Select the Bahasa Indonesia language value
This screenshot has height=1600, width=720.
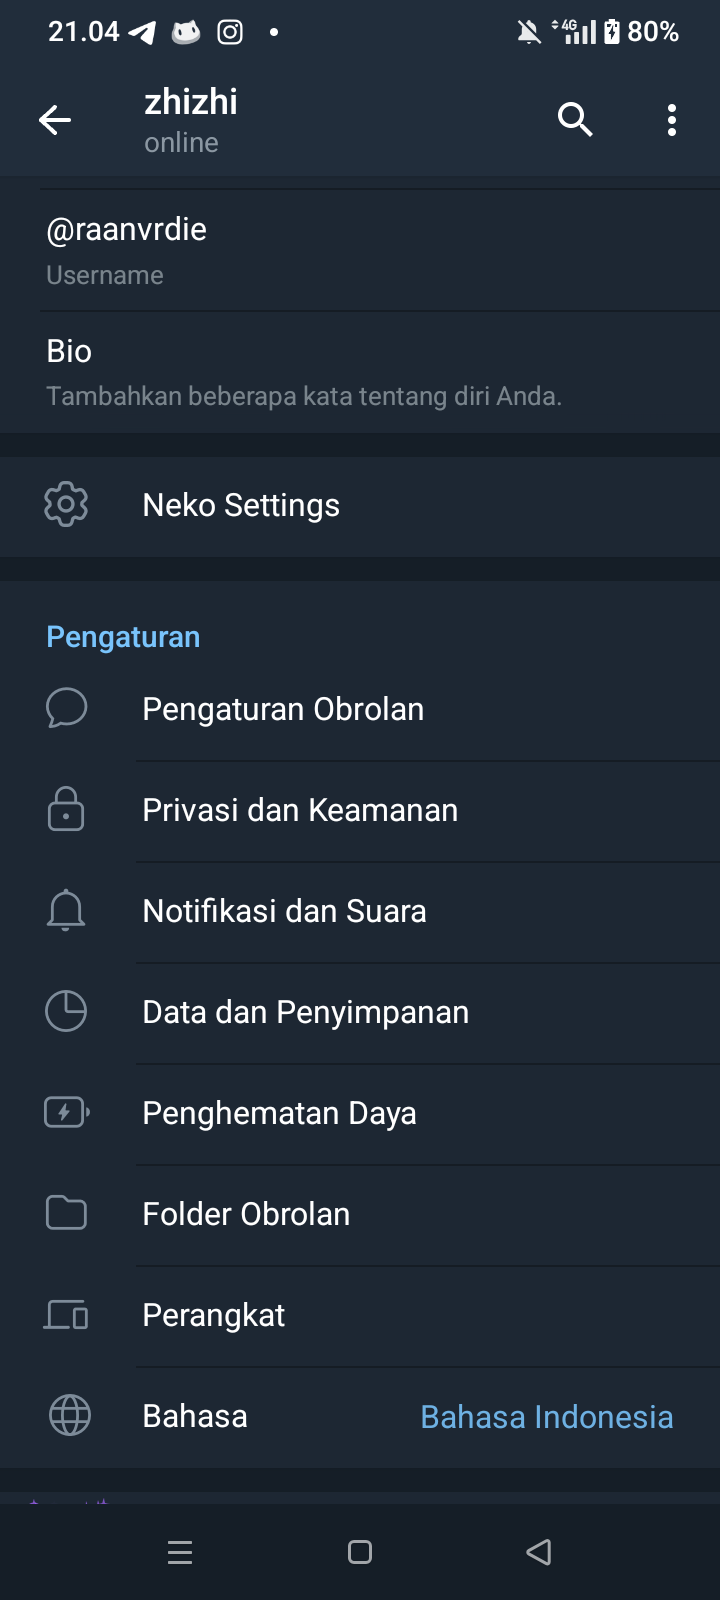point(546,1417)
